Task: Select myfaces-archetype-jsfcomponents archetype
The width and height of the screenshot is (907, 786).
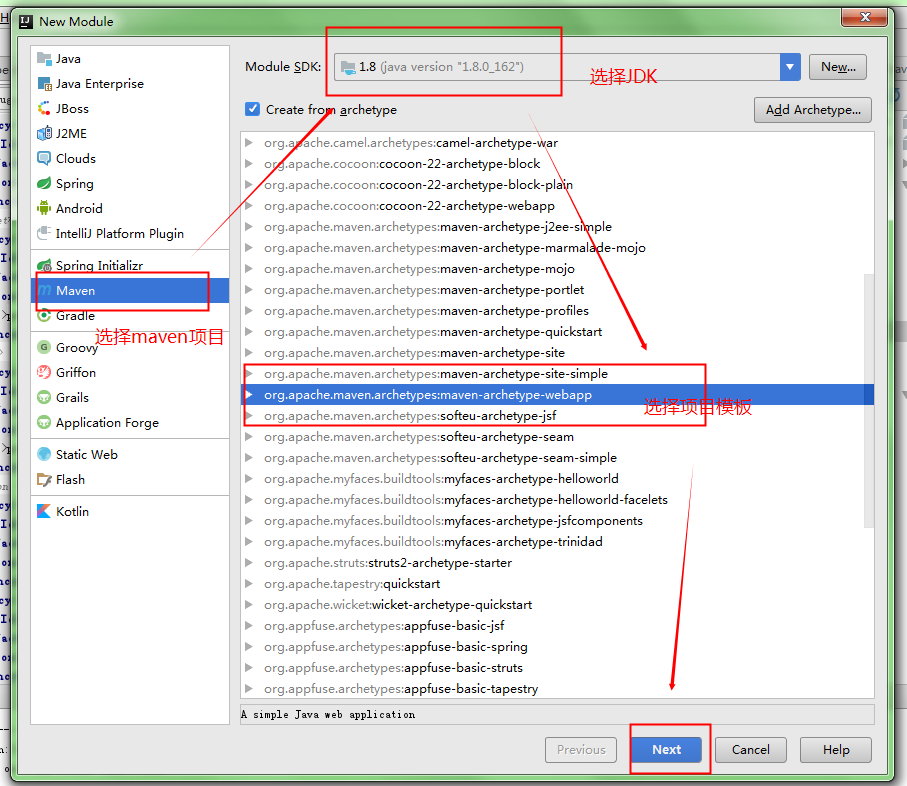Action: tap(558, 521)
